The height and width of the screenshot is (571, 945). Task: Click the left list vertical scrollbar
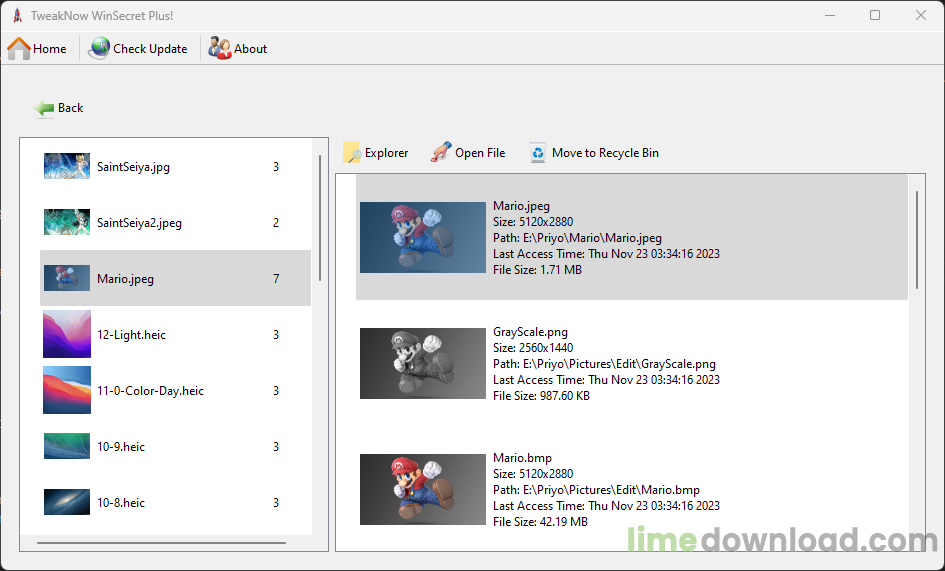pyautogui.click(x=320, y=217)
